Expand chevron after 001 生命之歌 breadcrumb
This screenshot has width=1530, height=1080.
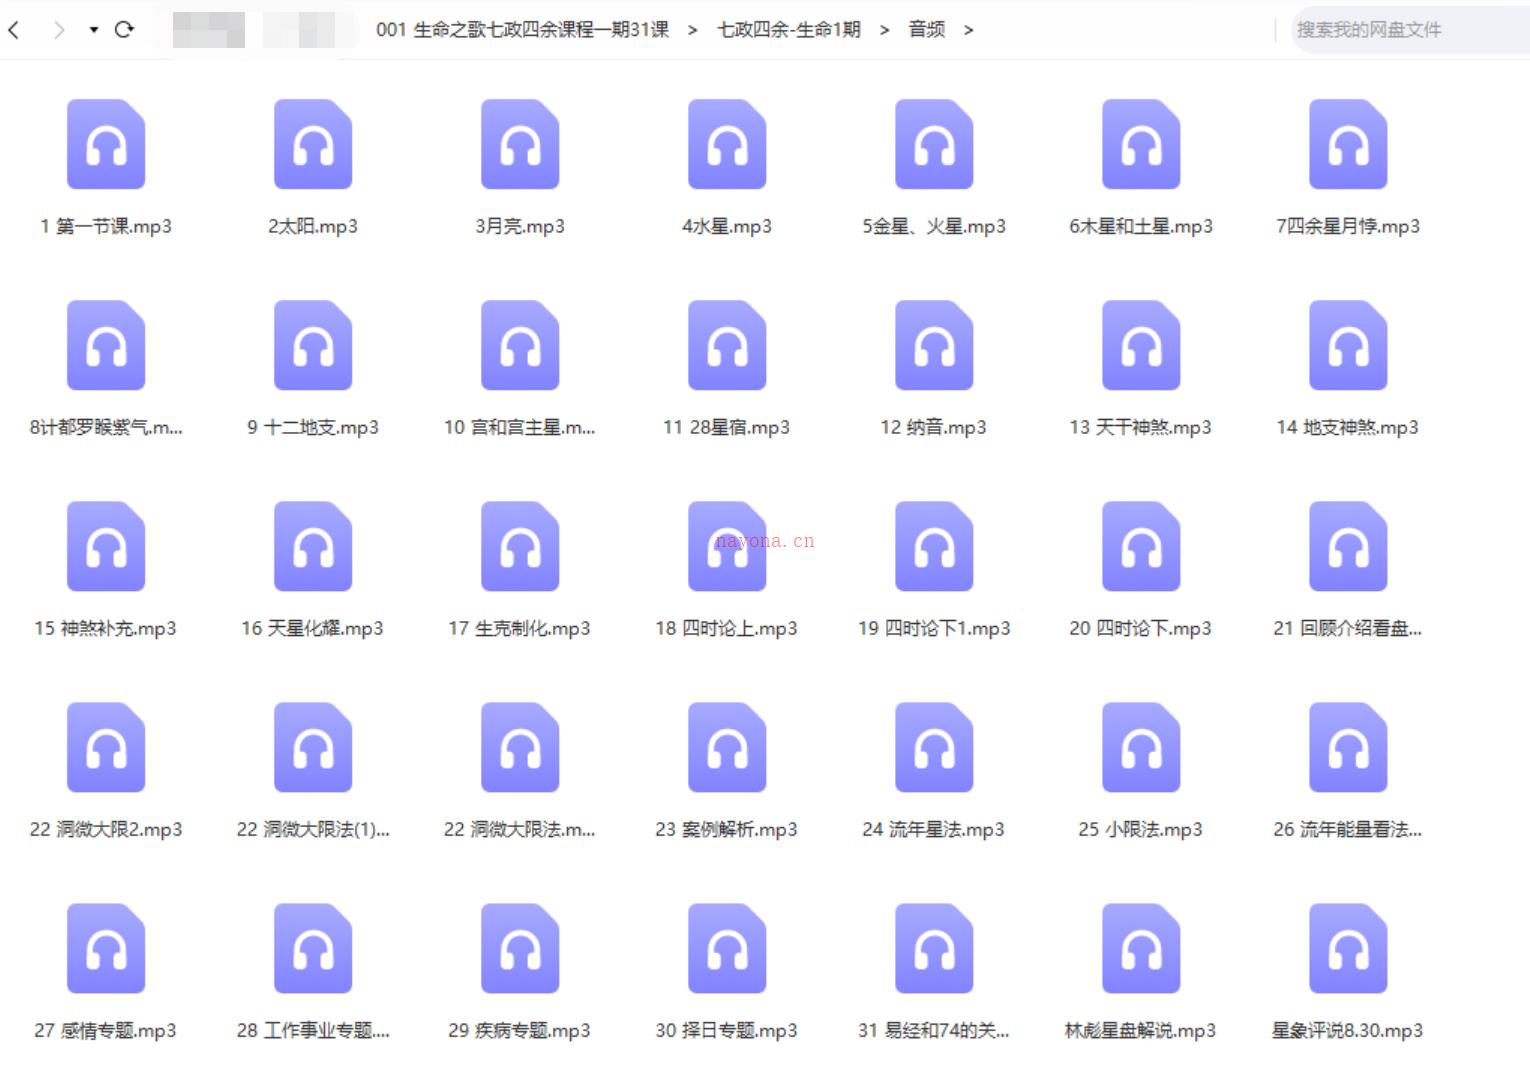tap(692, 30)
